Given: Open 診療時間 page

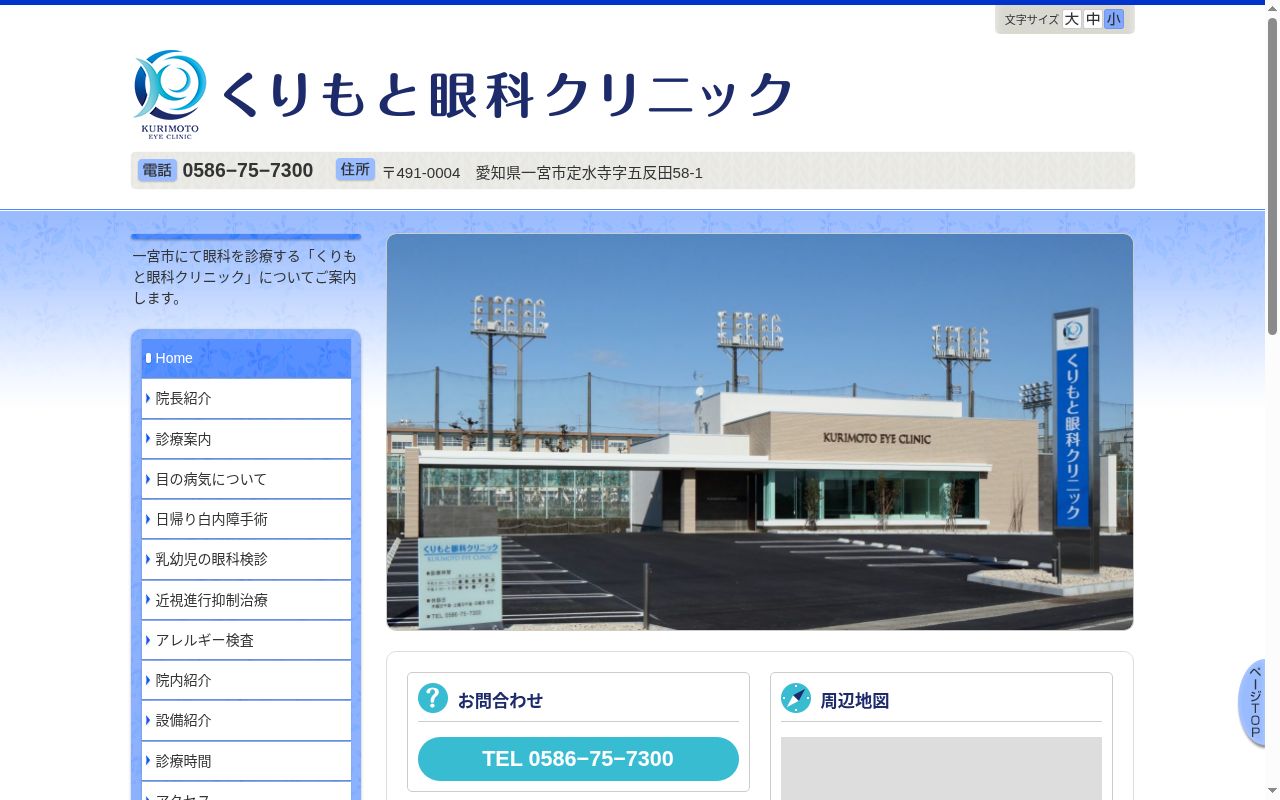Looking at the screenshot, I should 246,761.
